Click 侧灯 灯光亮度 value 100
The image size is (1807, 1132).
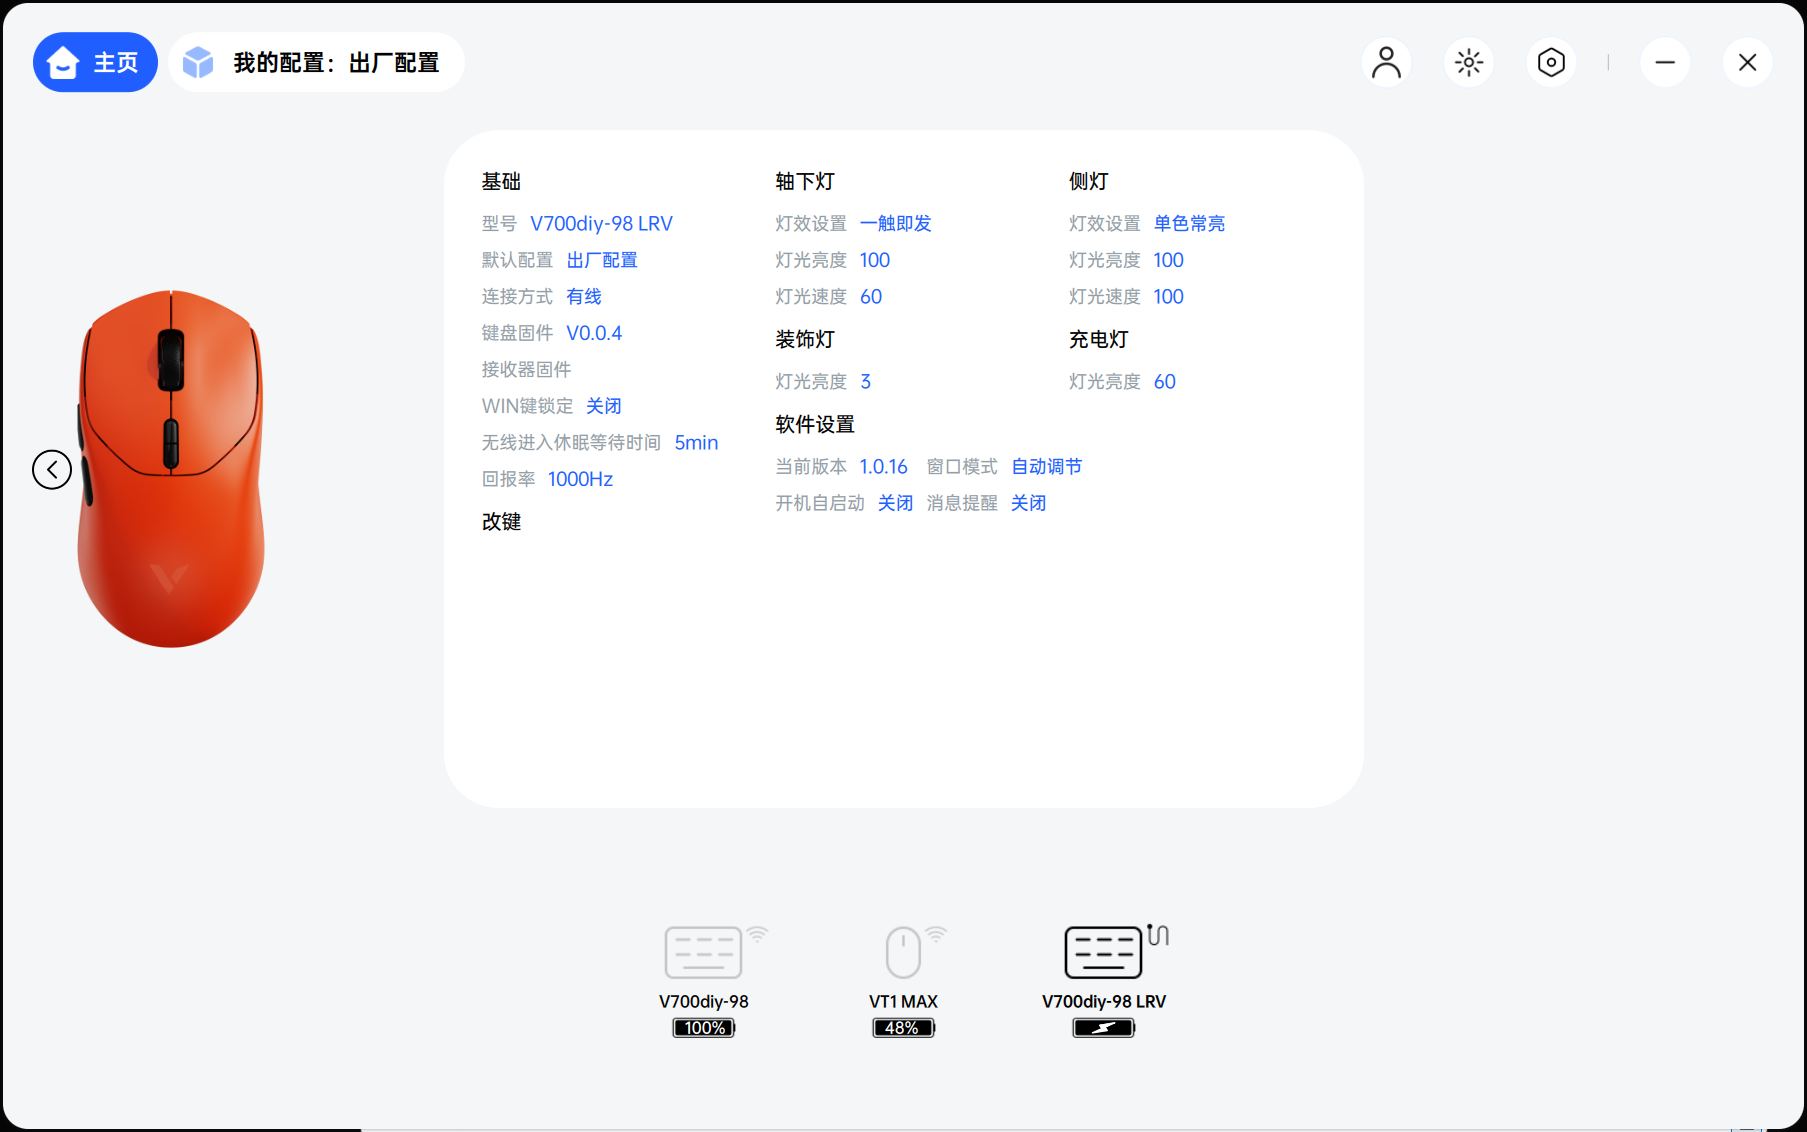pos(1169,260)
